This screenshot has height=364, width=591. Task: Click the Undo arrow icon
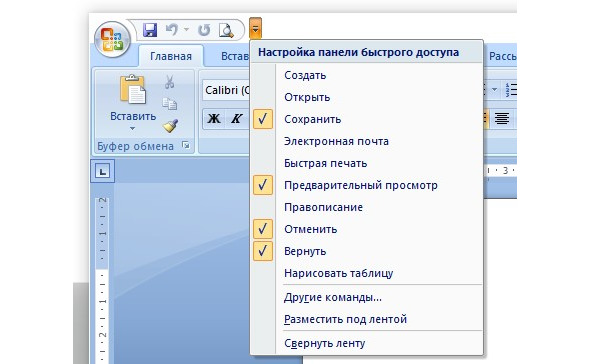pyautogui.click(x=171, y=29)
